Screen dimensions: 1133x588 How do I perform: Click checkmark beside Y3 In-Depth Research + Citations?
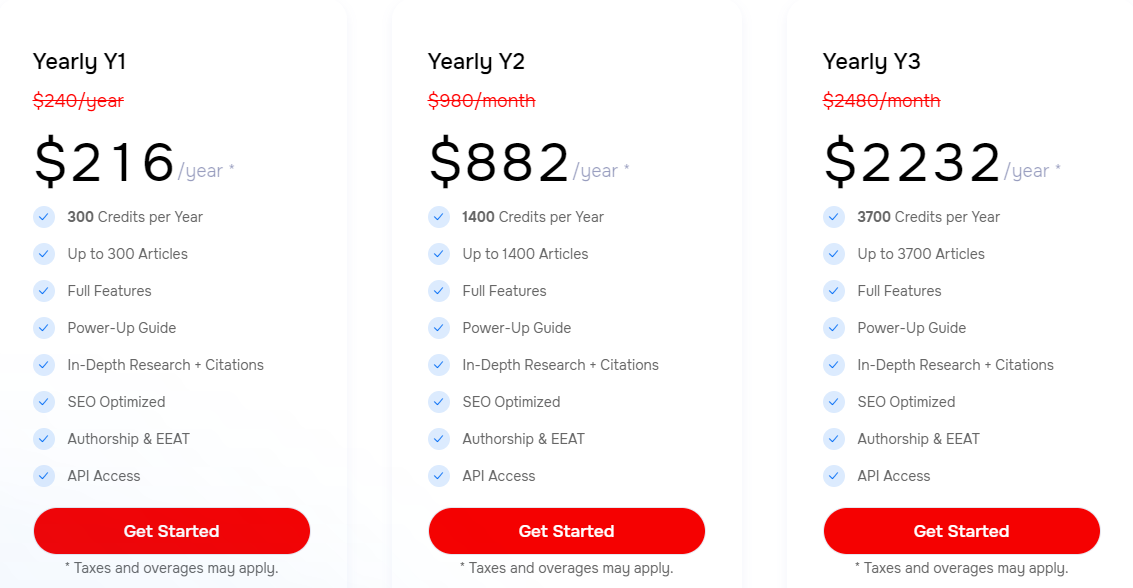tap(834, 365)
